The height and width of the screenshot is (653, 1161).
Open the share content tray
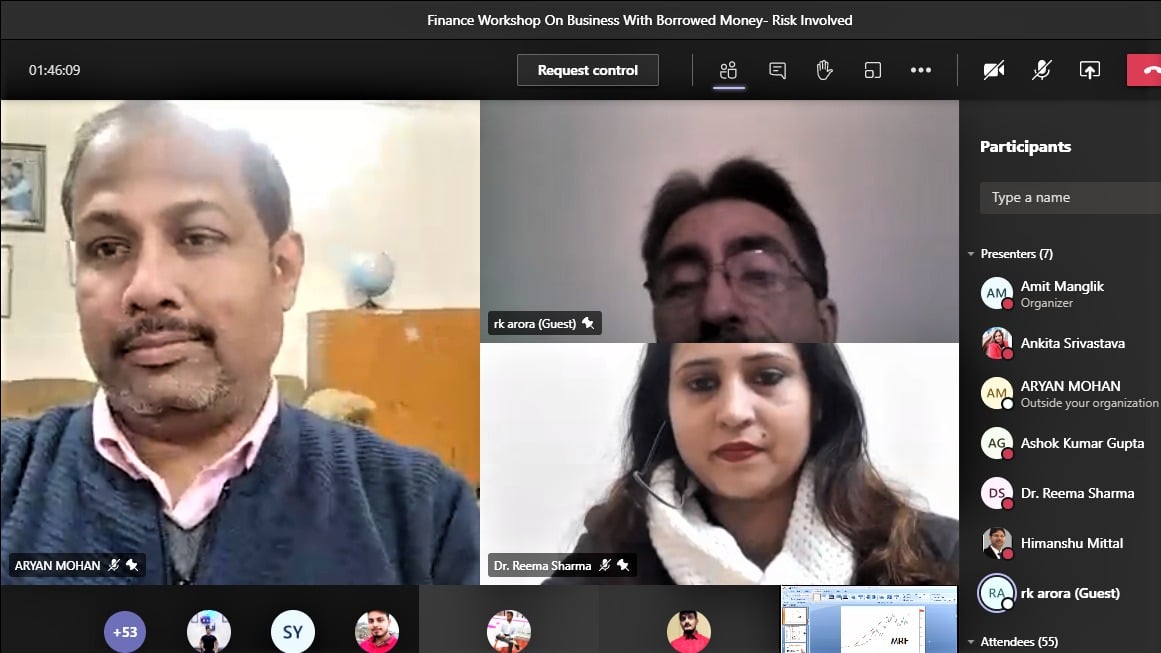pyautogui.click(x=1089, y=70)
